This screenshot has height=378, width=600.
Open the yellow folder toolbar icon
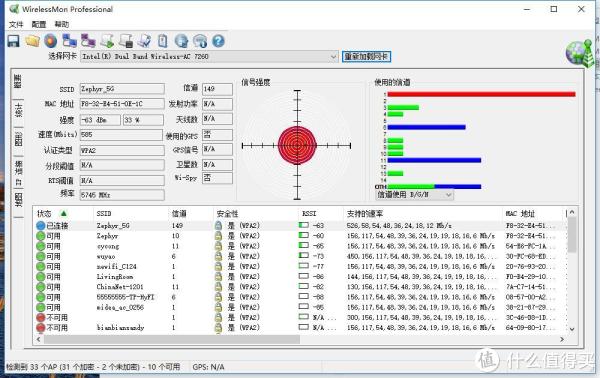coord(33,41)
